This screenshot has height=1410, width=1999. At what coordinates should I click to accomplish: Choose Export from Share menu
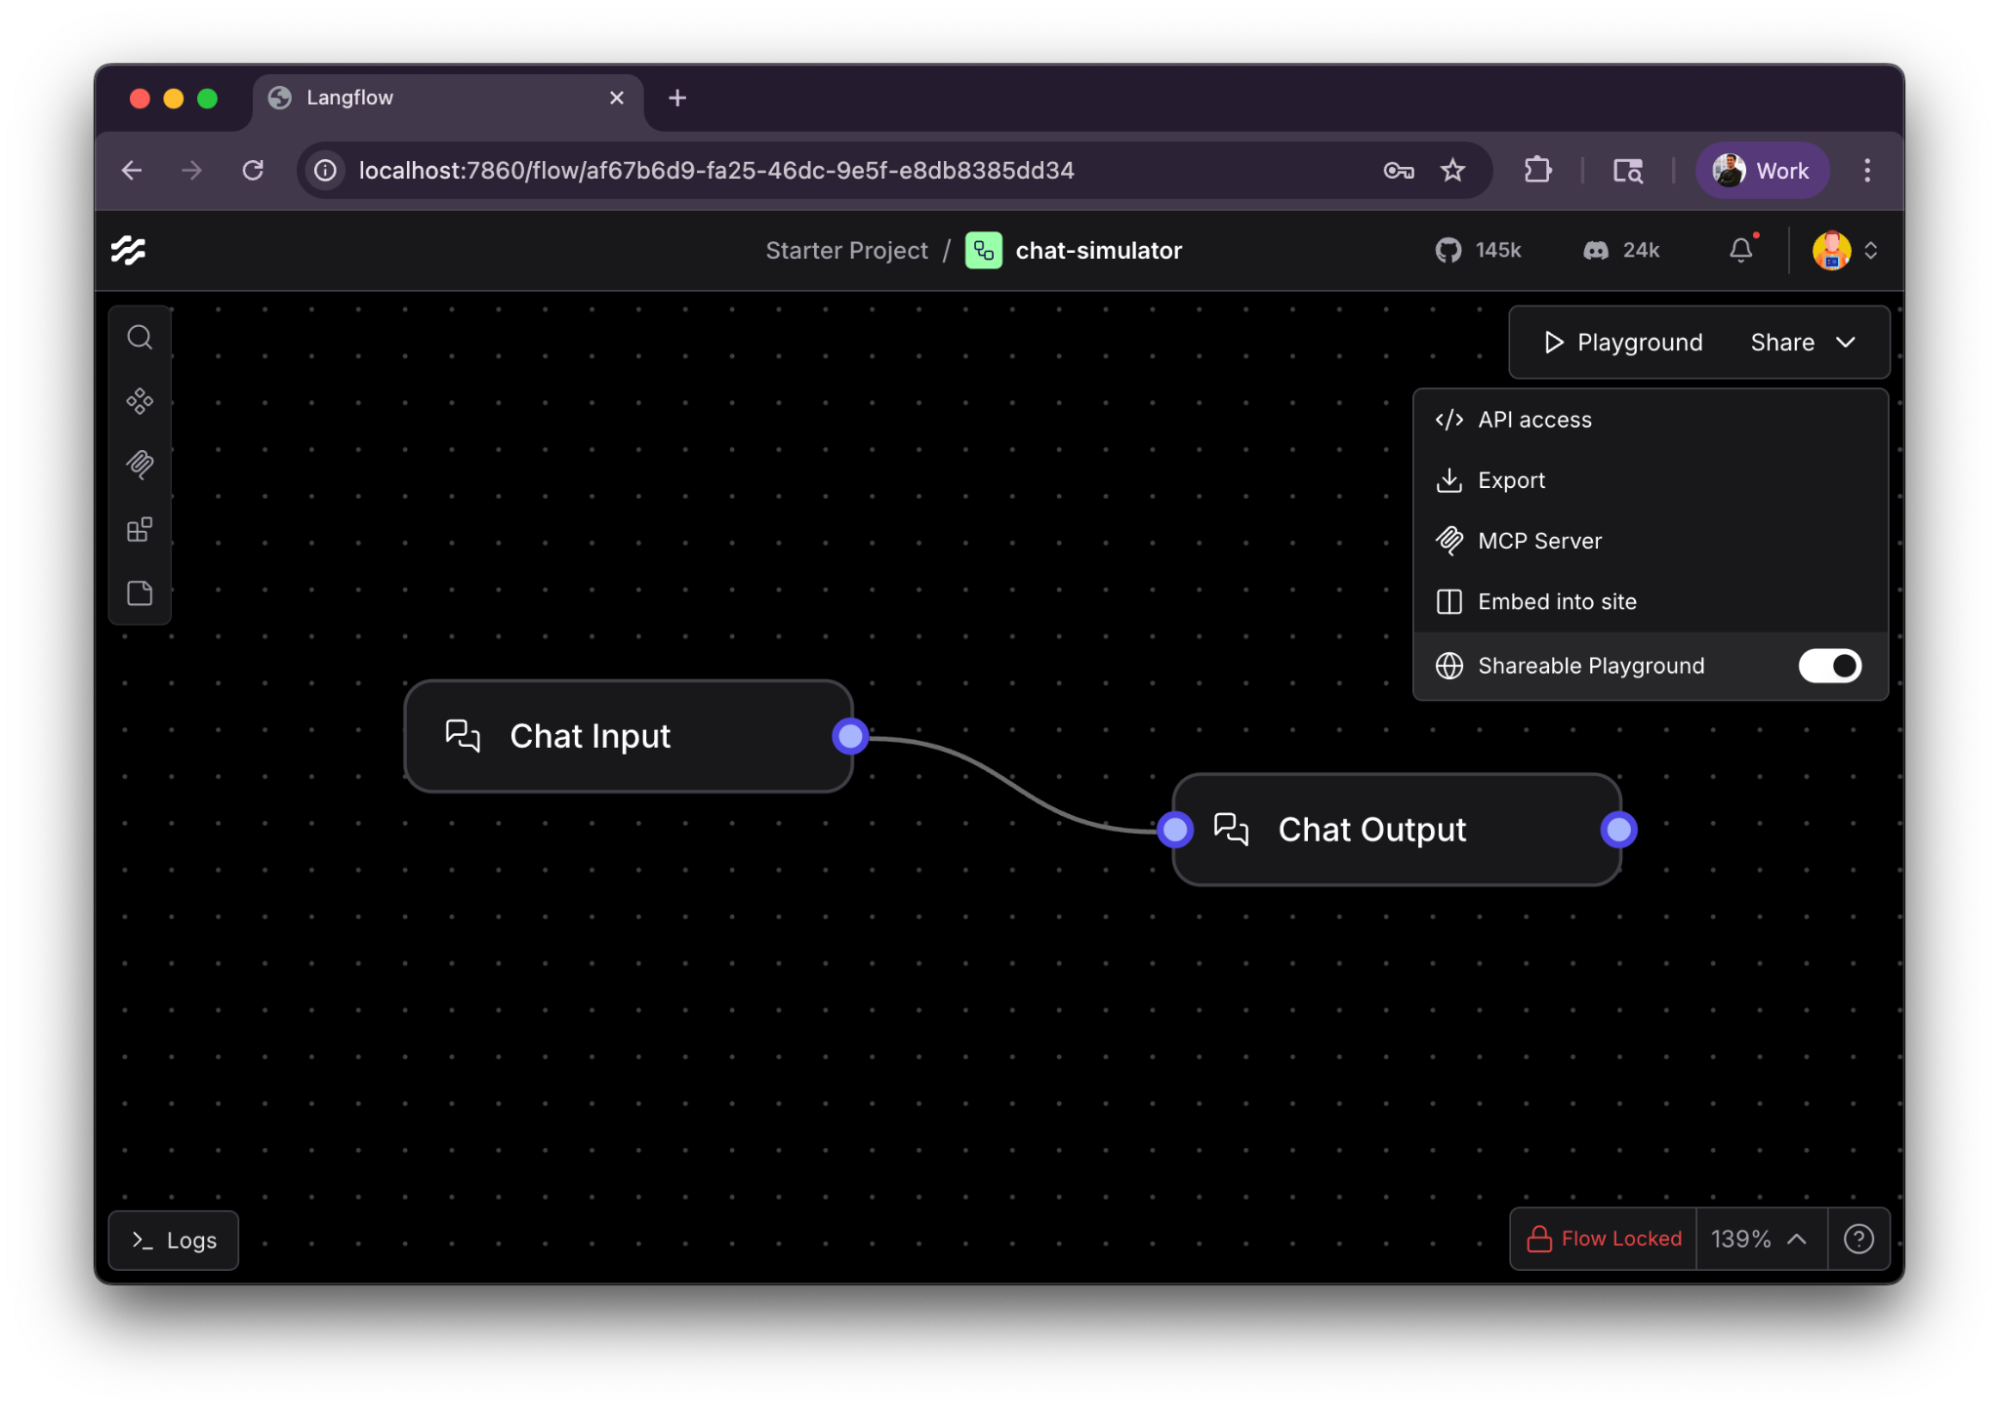(1511, 481)
